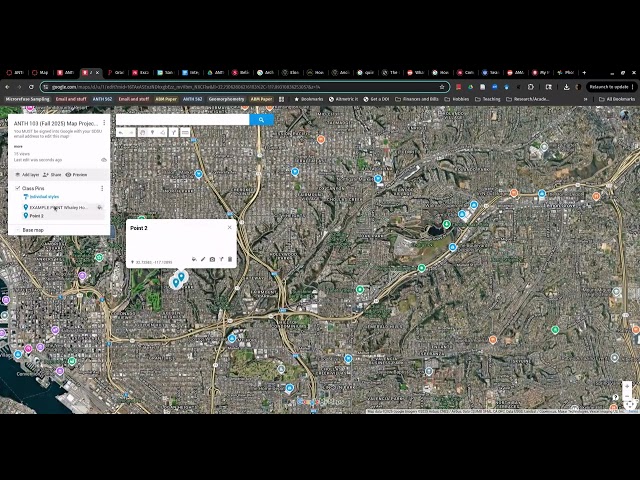The height and width of the screenshot is (480, 640).
Task: Click the Point 2 pin on the map
Action: pyautogui.click(x=181, y=276)
